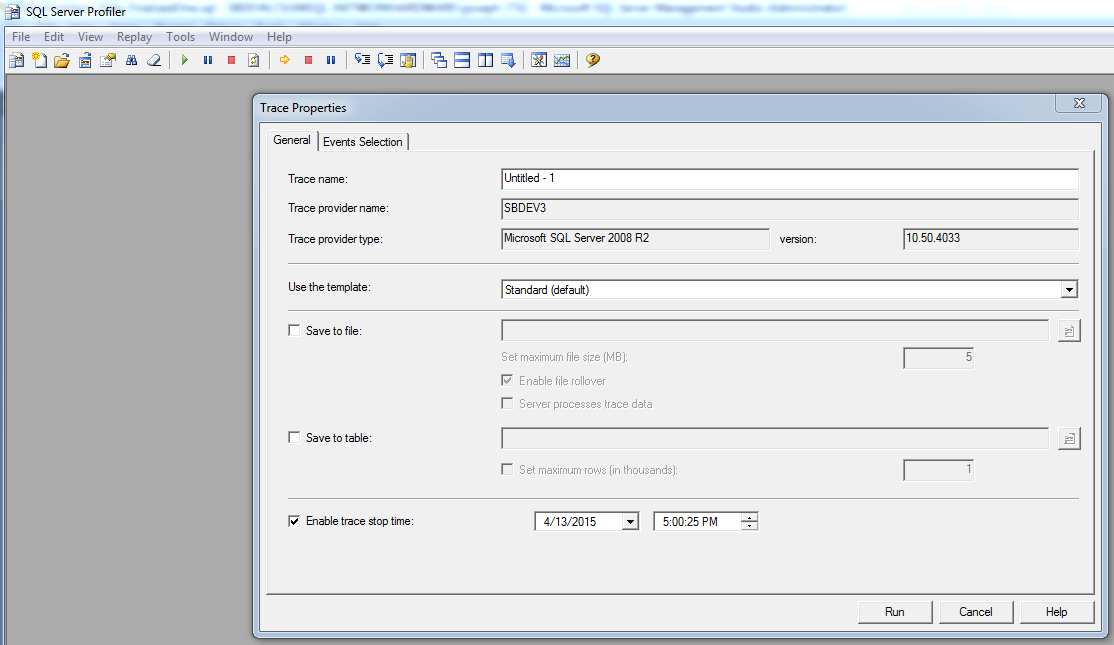Cancel the Trace Properties dialog
1114x645 pixels.
975,611
